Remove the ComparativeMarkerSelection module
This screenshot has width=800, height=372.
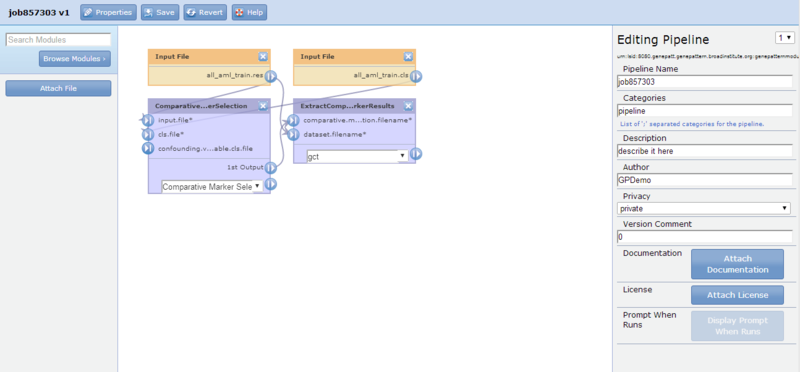pos(263,106)
